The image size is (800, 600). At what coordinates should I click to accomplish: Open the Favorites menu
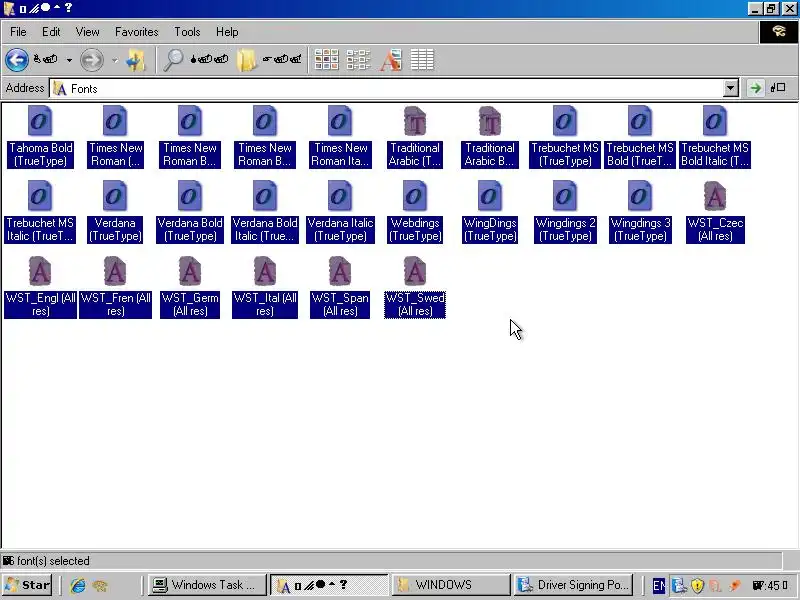137,32
